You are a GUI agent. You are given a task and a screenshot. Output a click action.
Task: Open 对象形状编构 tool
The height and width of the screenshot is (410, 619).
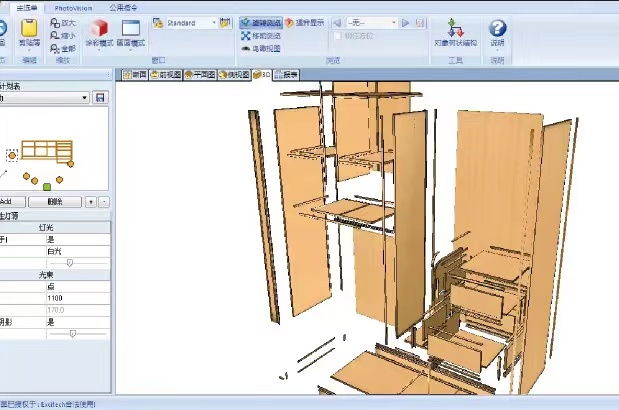(x=455, y=30)
